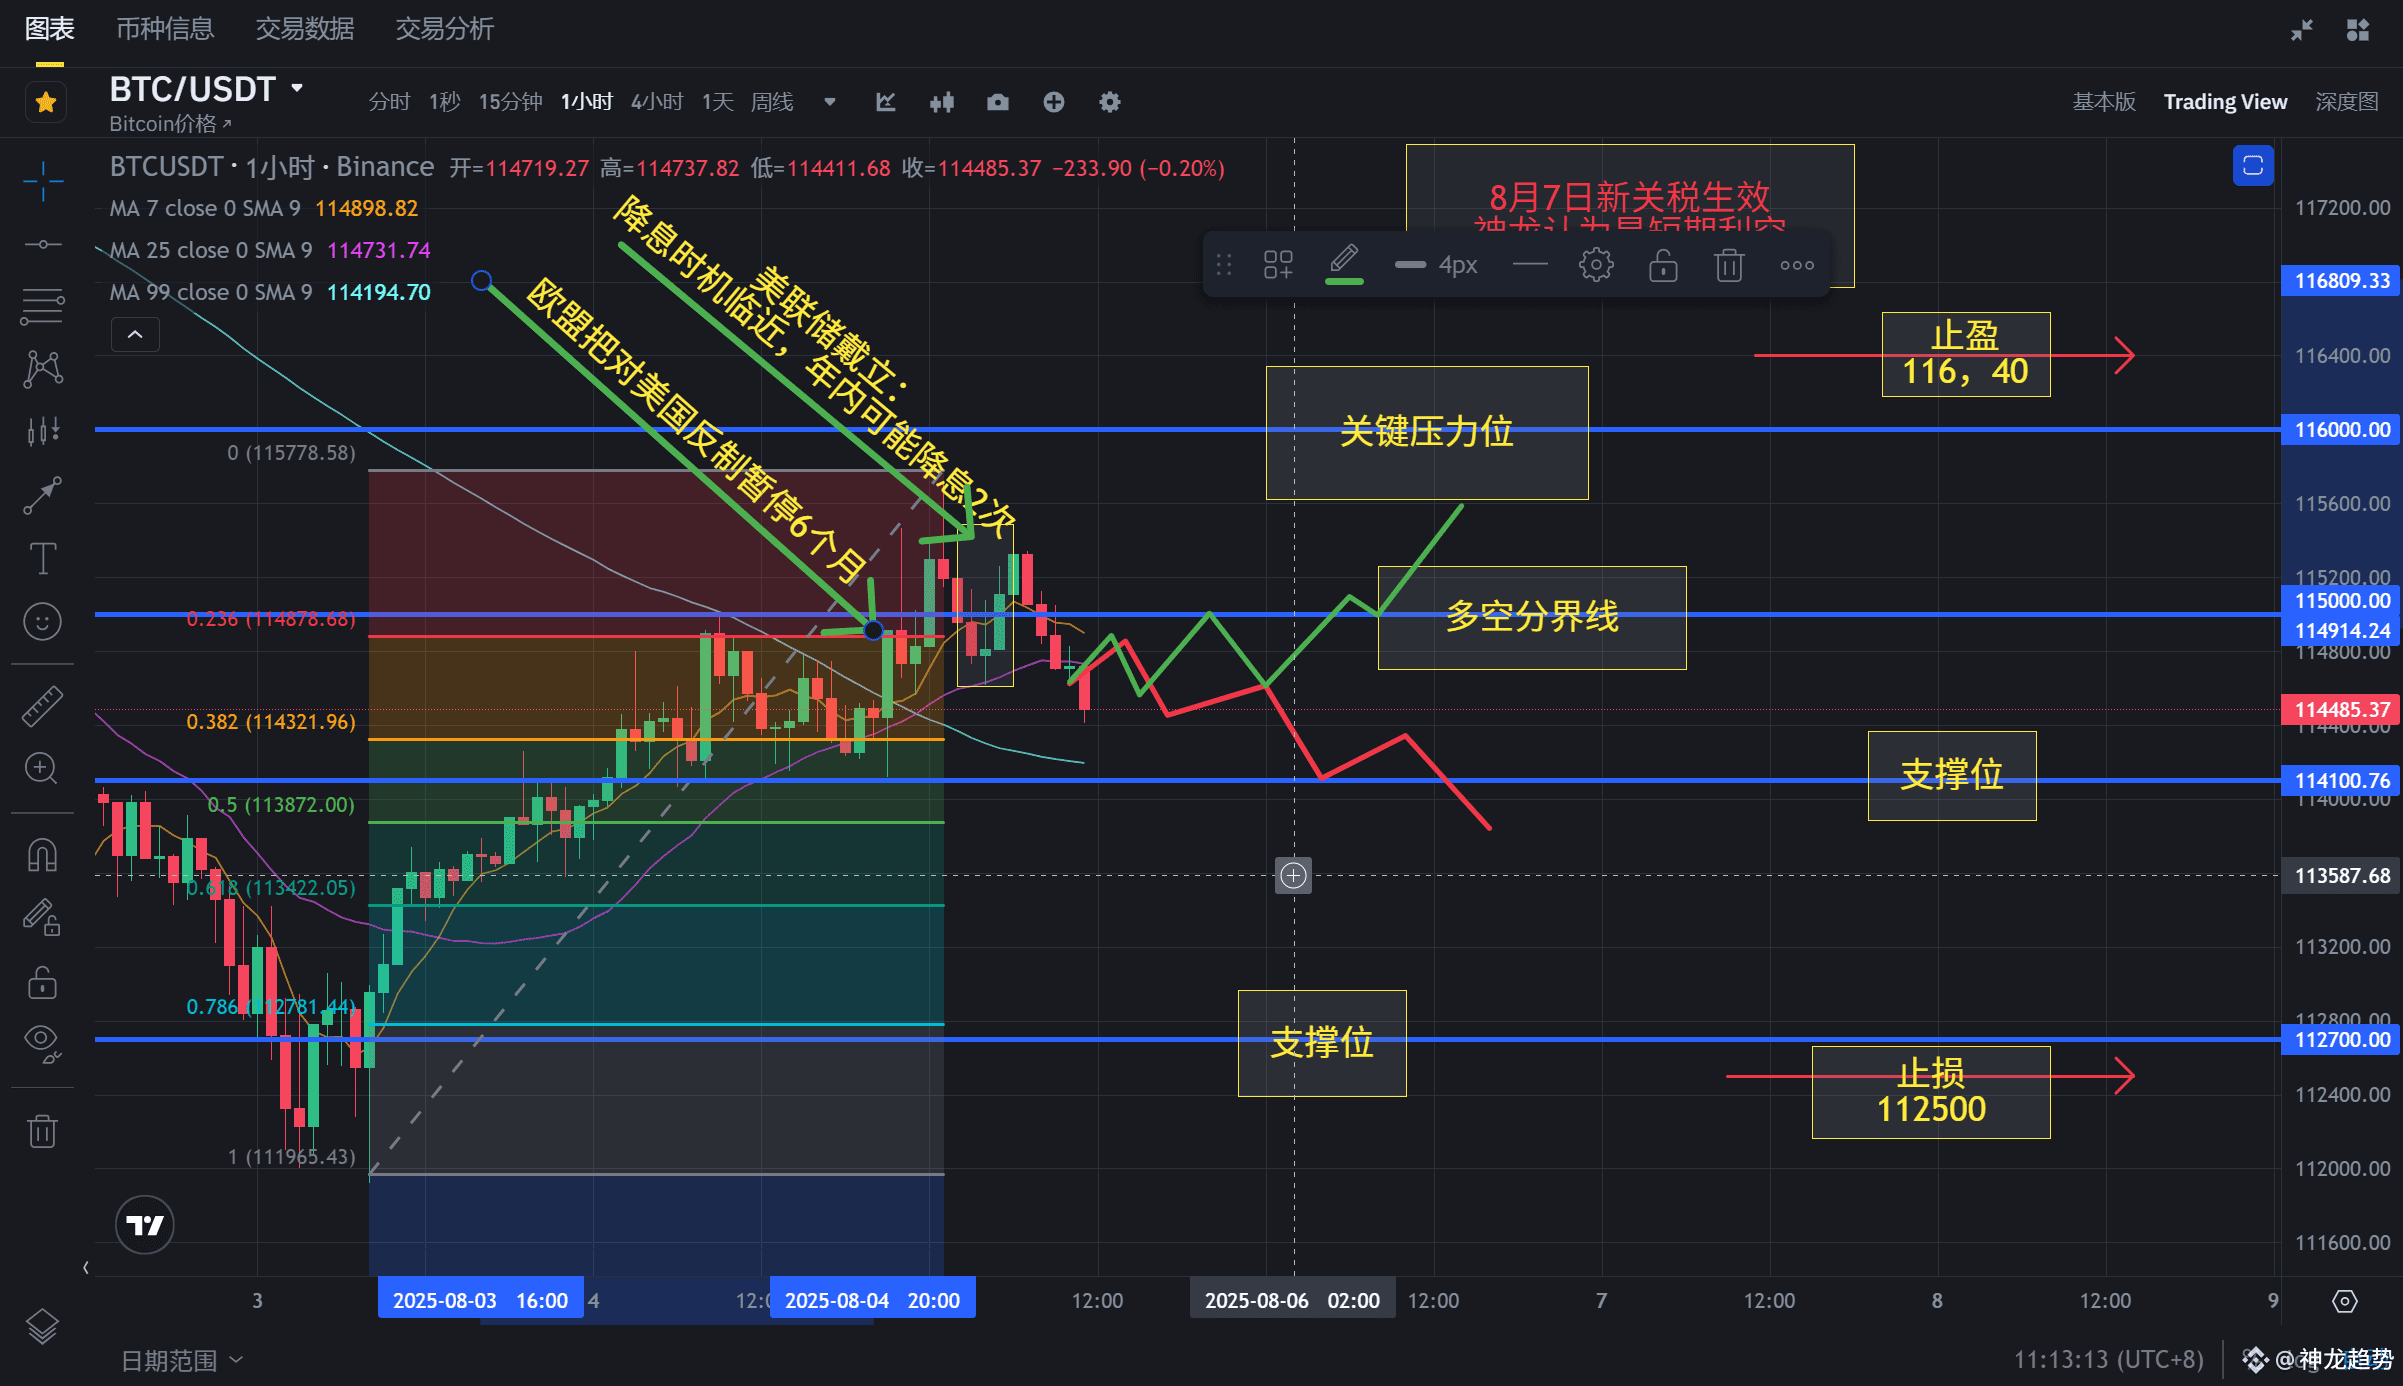Switch to the 4小时 timeframe

click(657, 102)
